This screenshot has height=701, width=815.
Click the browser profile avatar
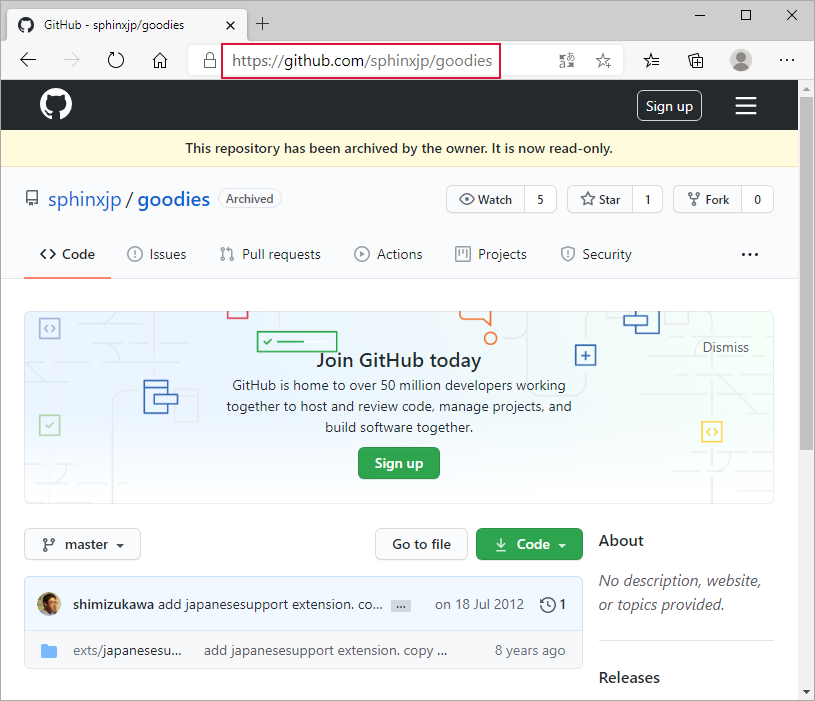click(x=741, y=60)
